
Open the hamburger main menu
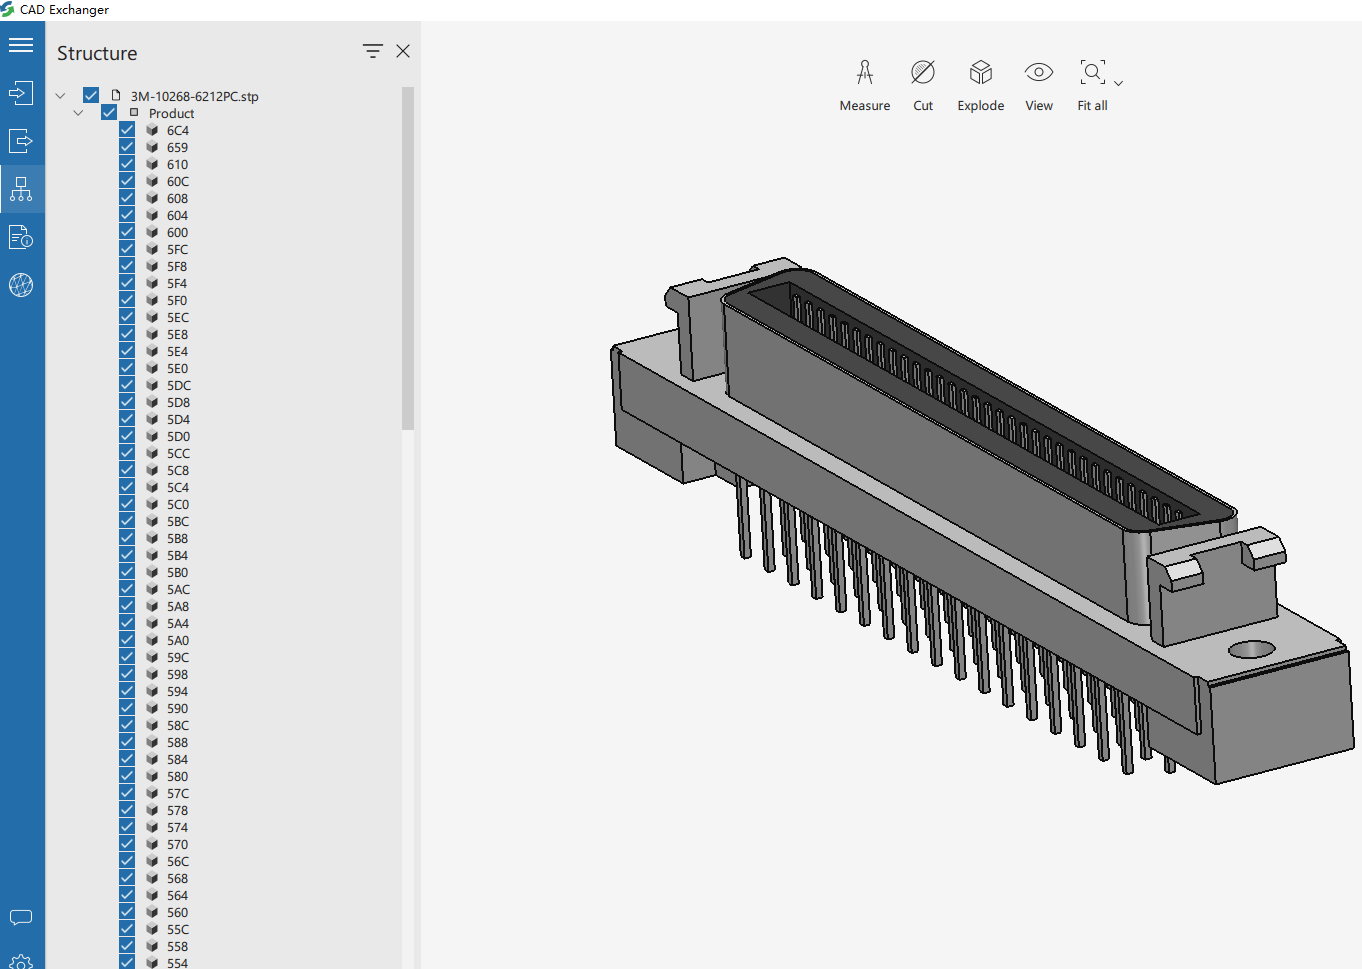21,45
